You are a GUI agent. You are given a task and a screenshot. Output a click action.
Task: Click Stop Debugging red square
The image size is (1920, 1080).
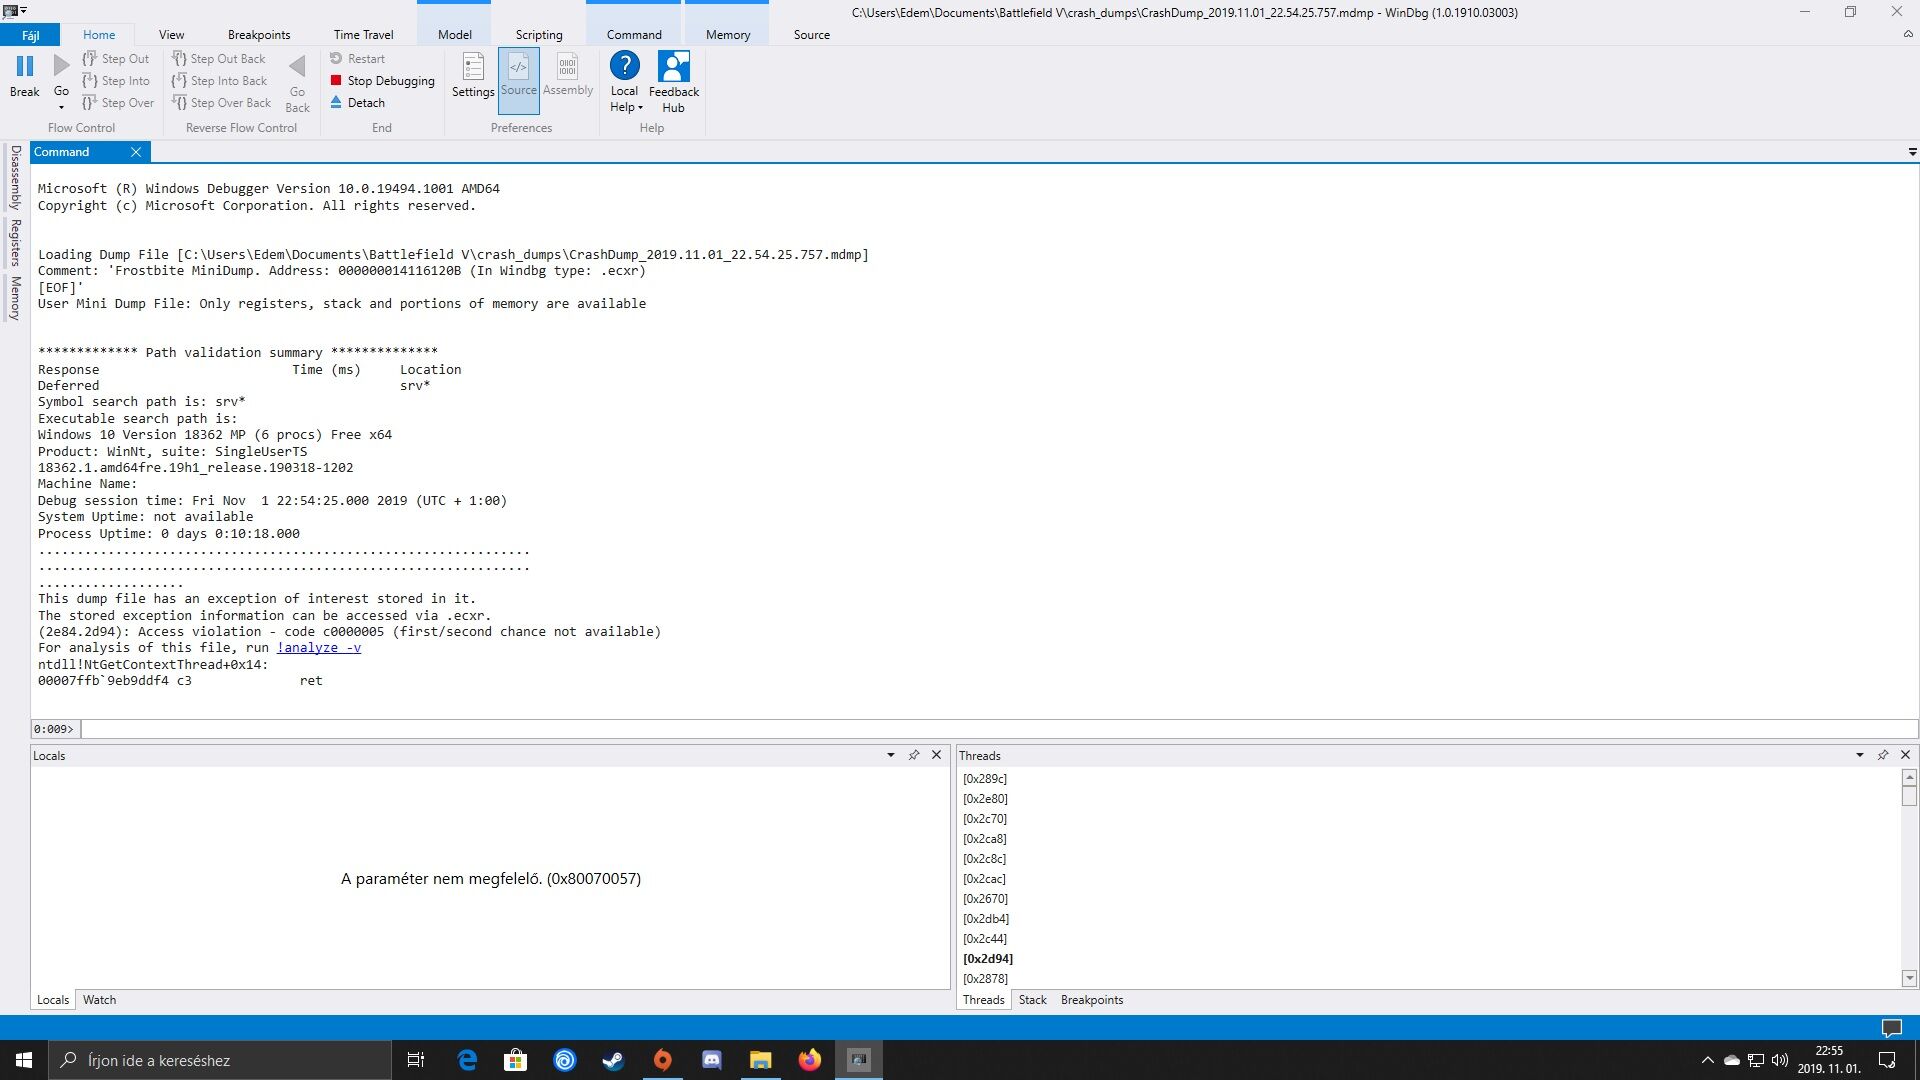pyautogui.click(x=337, y=81)
